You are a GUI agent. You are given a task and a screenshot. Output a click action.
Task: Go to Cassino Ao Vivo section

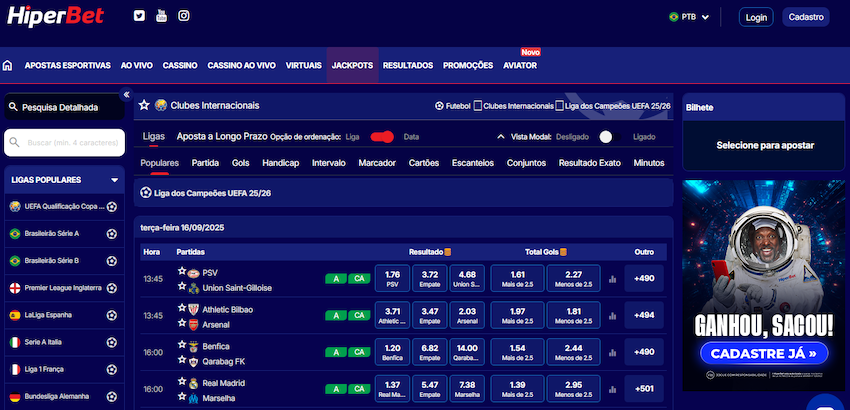pos(241,66)
